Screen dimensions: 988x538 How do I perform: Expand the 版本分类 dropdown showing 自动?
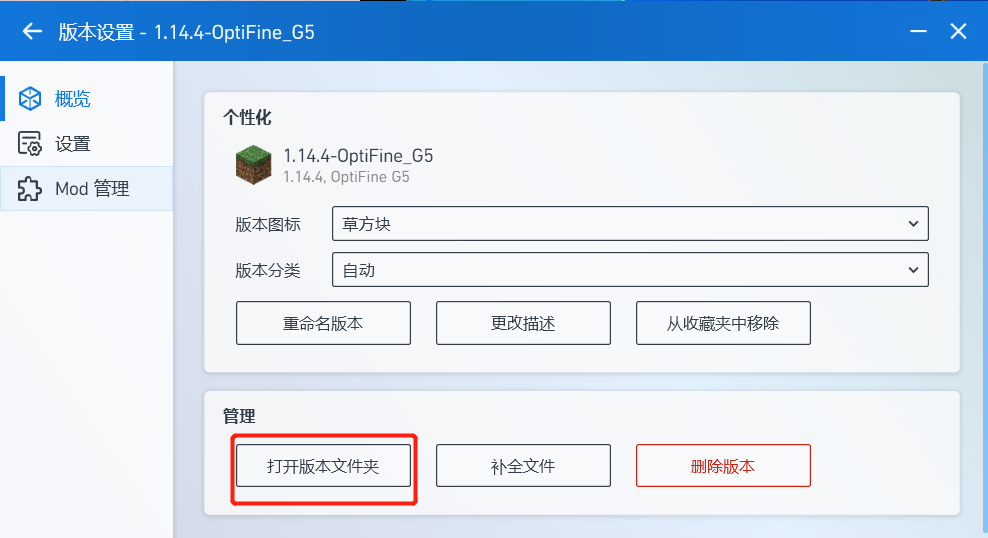(630, 270)
